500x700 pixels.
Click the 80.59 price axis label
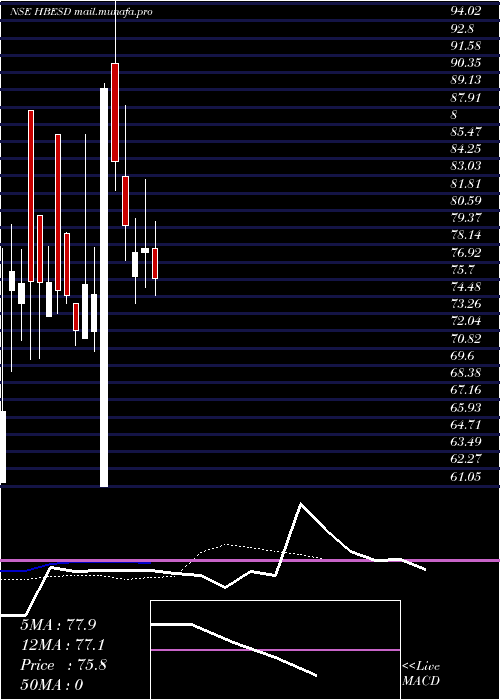click(466, 200)
